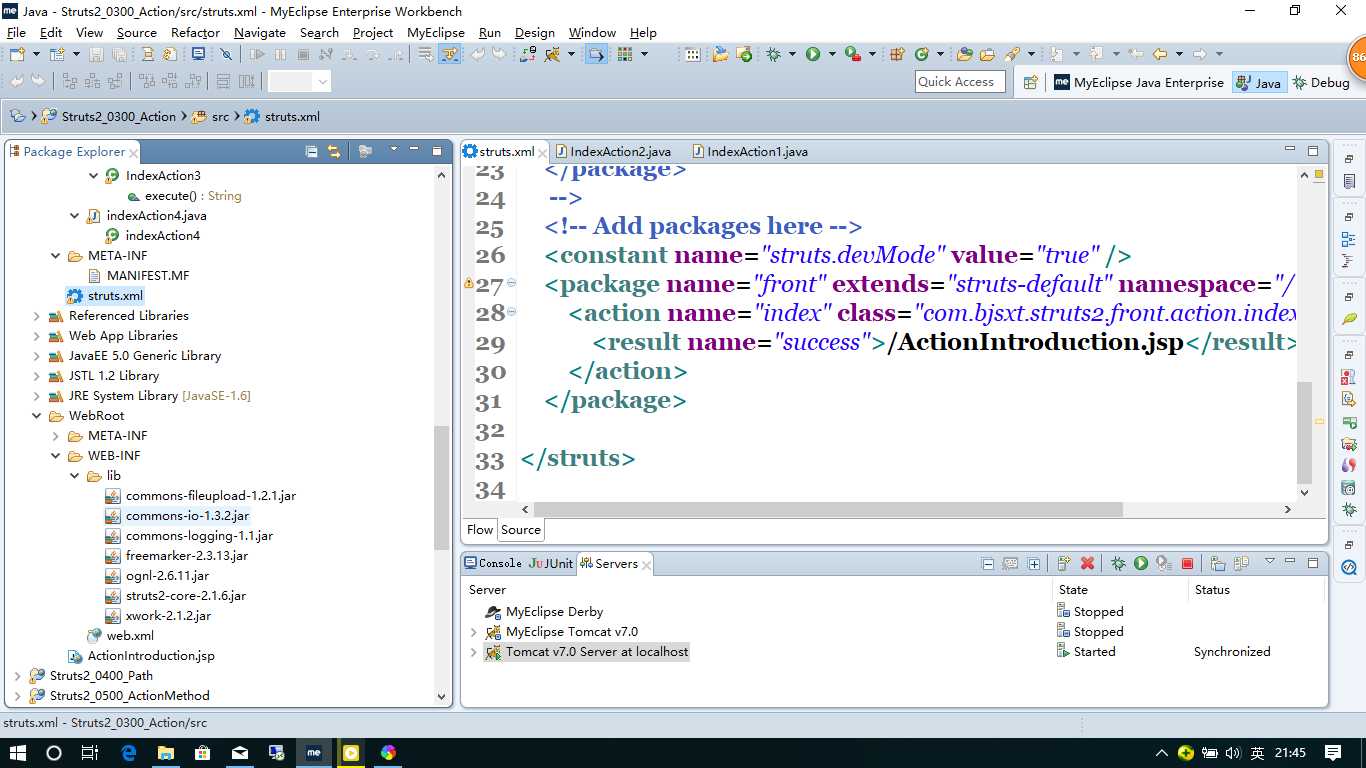Viewport: 1366px width, 768px height.
Task: Click the Open Type toolbar icon
Action: tap(965, 54)
